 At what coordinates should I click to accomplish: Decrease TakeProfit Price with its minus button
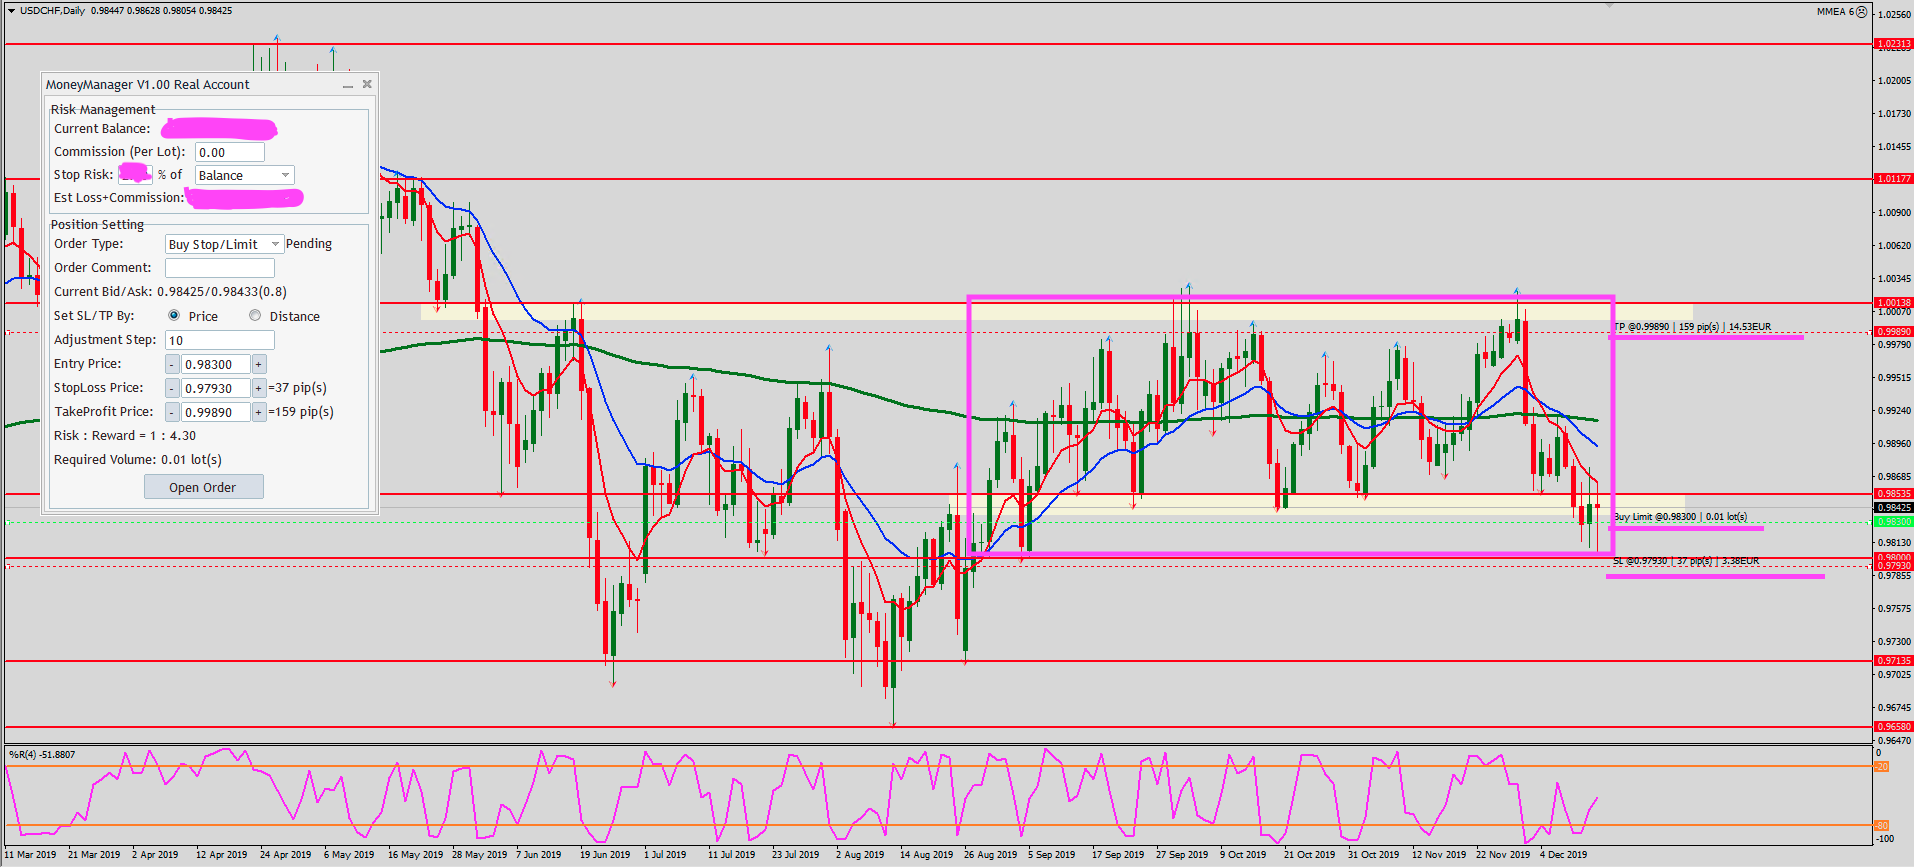(x=172, y=412)
